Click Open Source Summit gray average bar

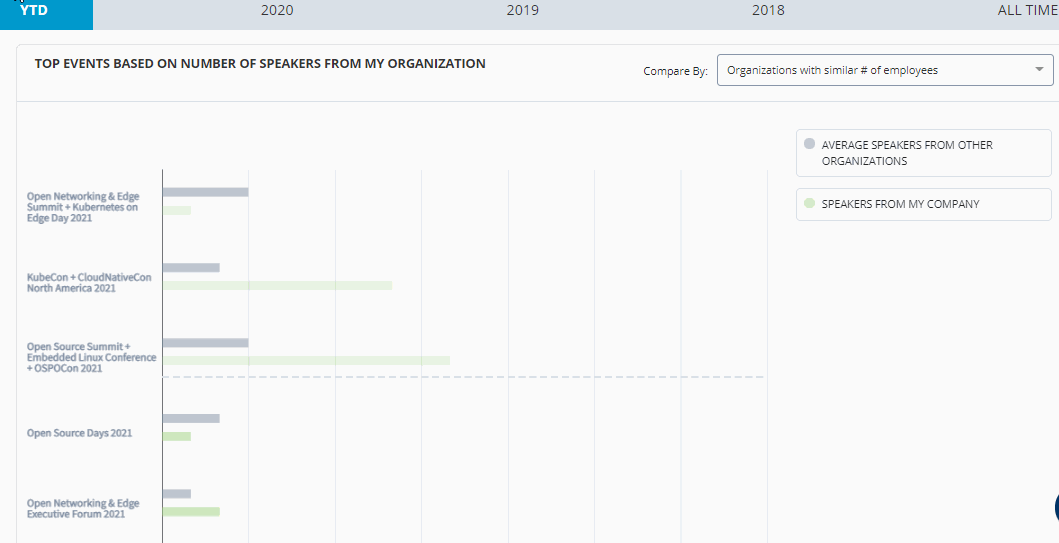(x=205, y=343)
